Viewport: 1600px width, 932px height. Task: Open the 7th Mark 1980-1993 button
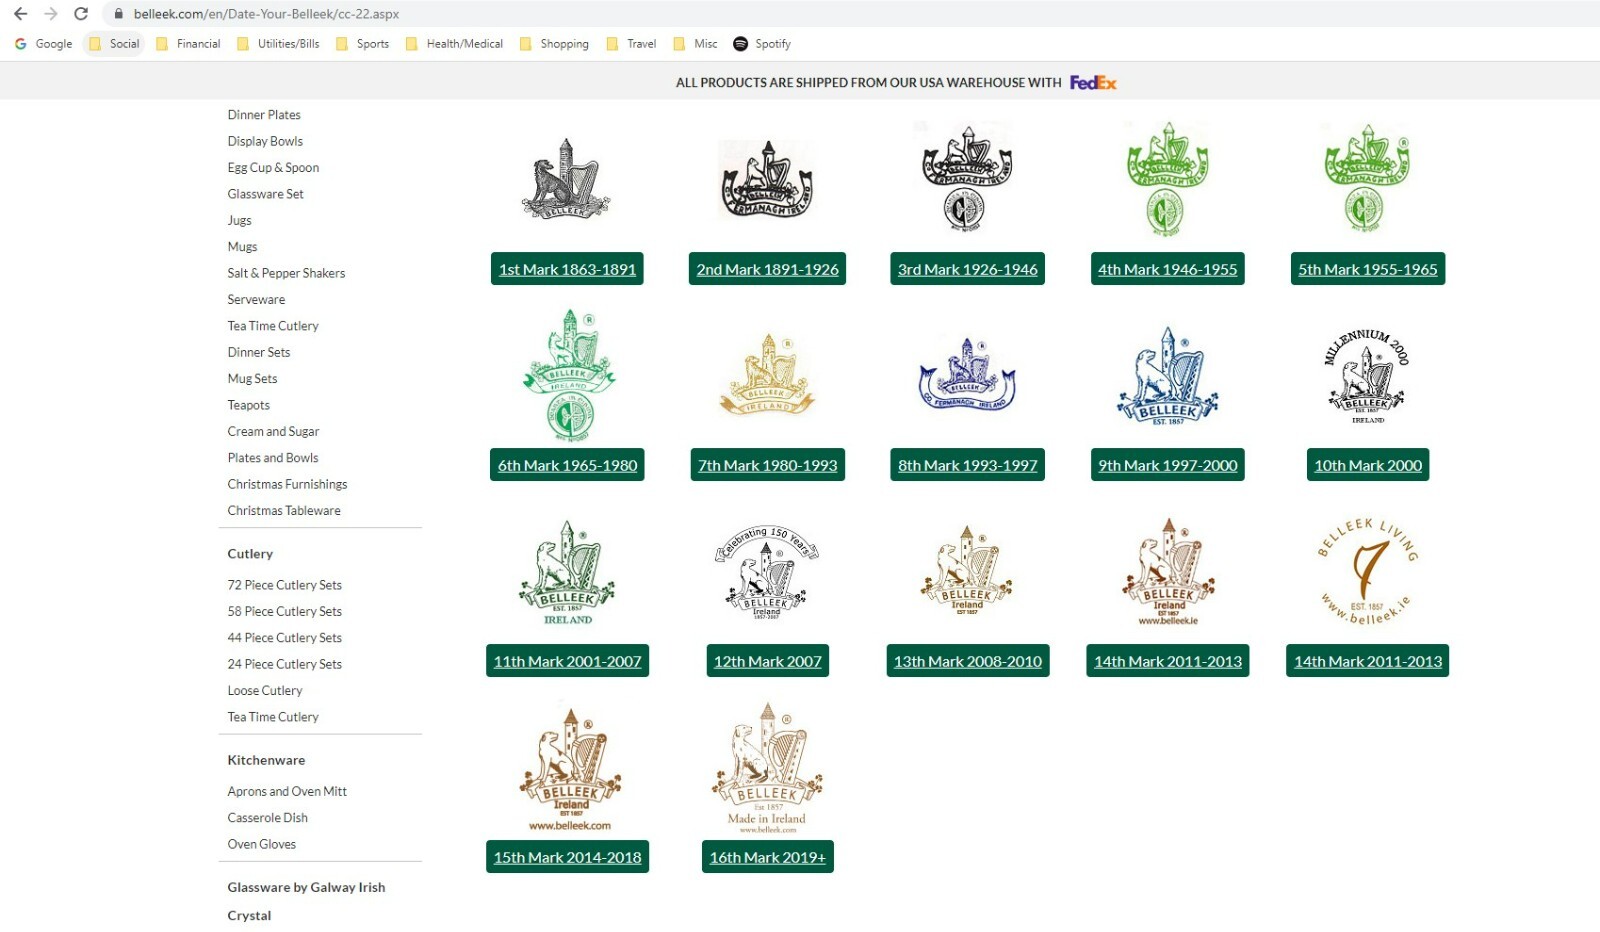click(x=767, y=465)
